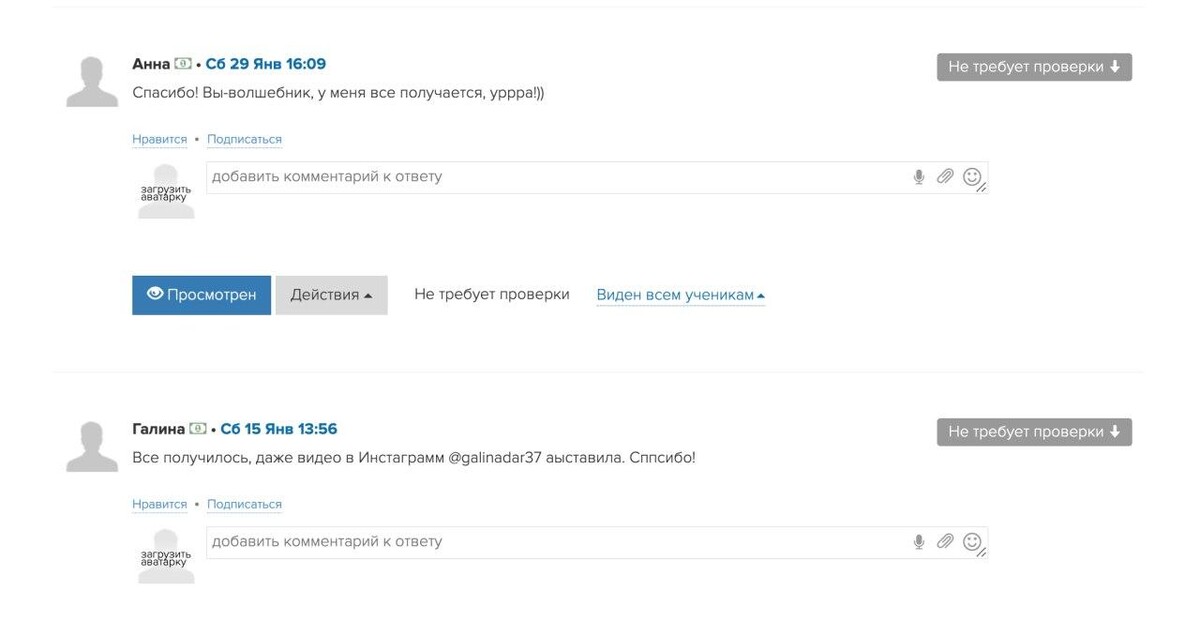
Task: Open Не требует проверки dropdown on Anna's answer
Action: (x=1034, y=67)
